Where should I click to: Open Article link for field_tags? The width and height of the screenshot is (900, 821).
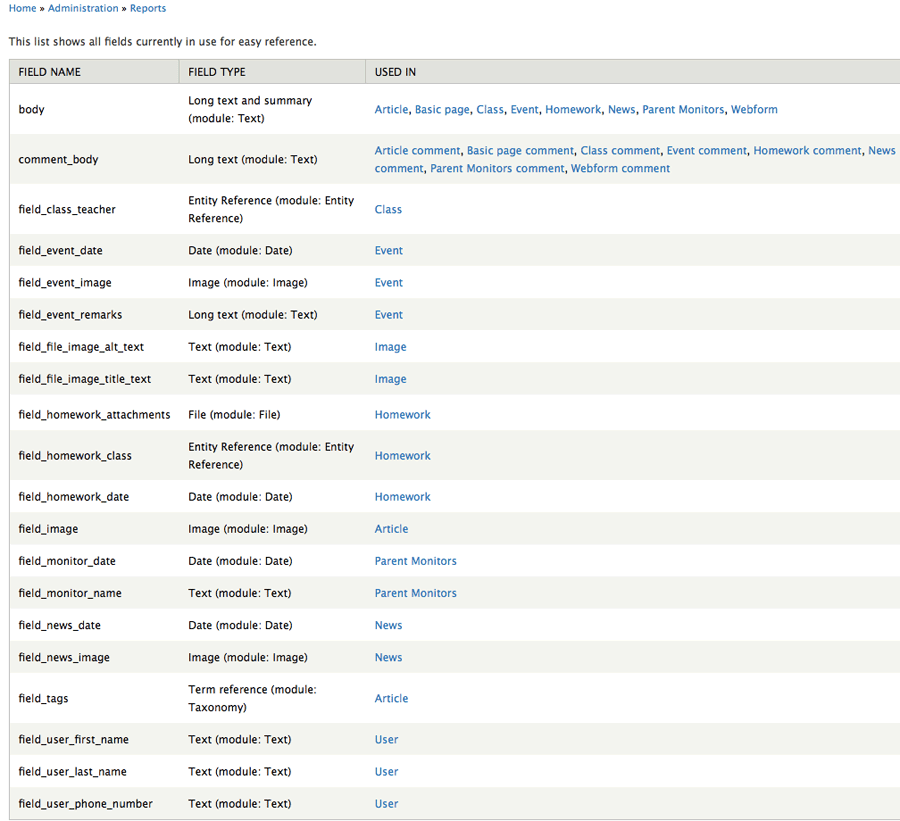click(391, 698)
